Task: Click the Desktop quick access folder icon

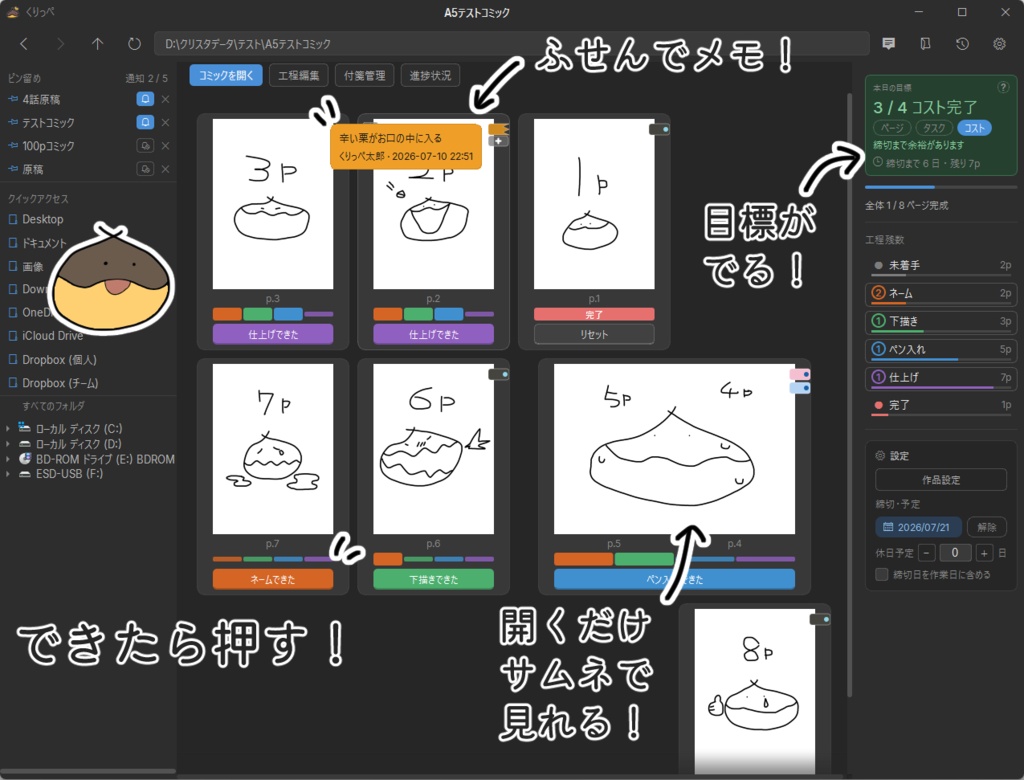Action: click(x=12, y=219)
